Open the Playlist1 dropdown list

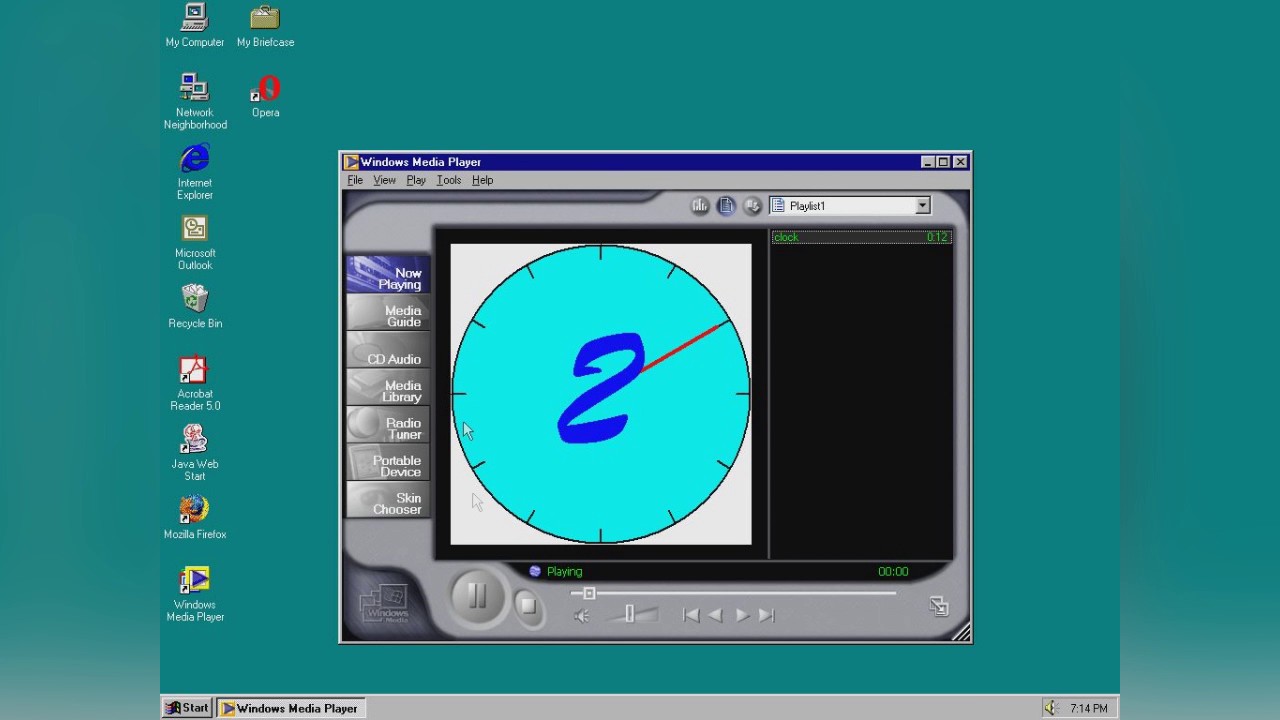click(x=922, y=206)
